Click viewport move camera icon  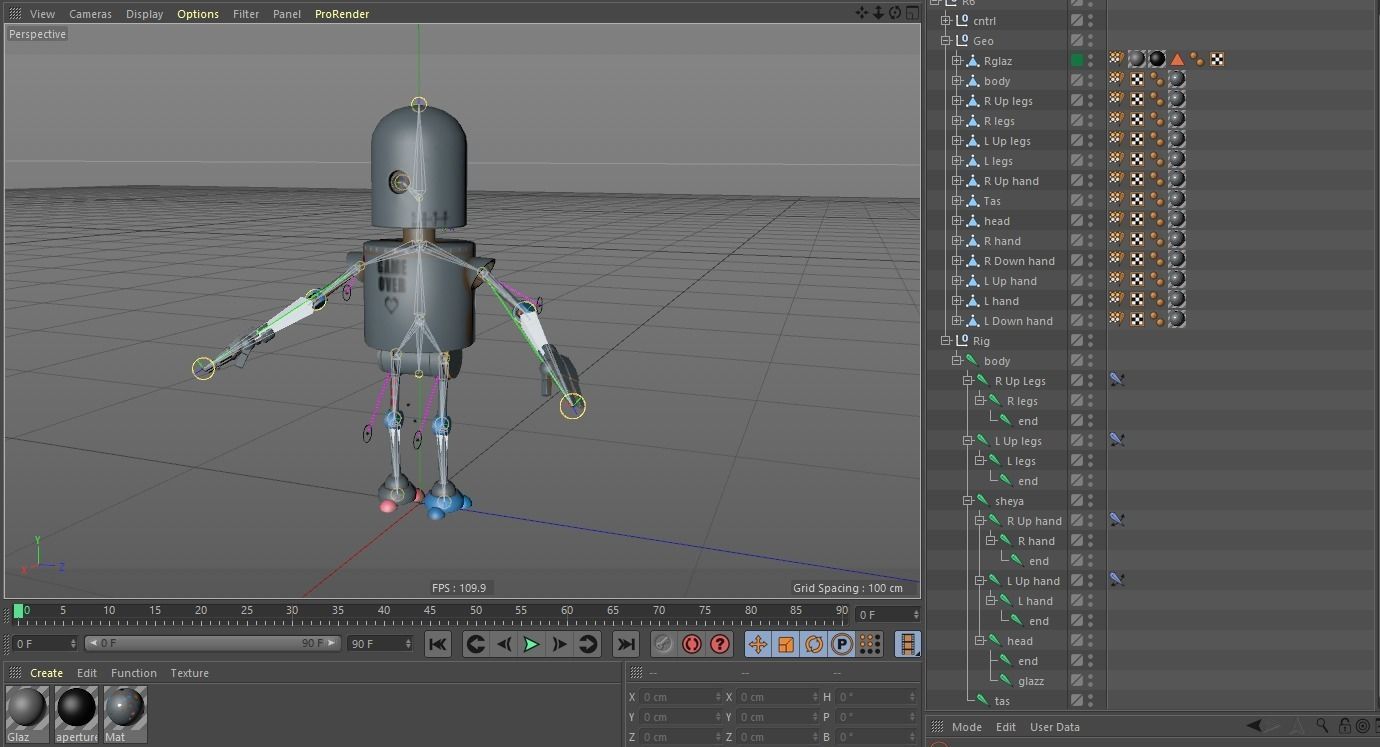coord(861,13)
